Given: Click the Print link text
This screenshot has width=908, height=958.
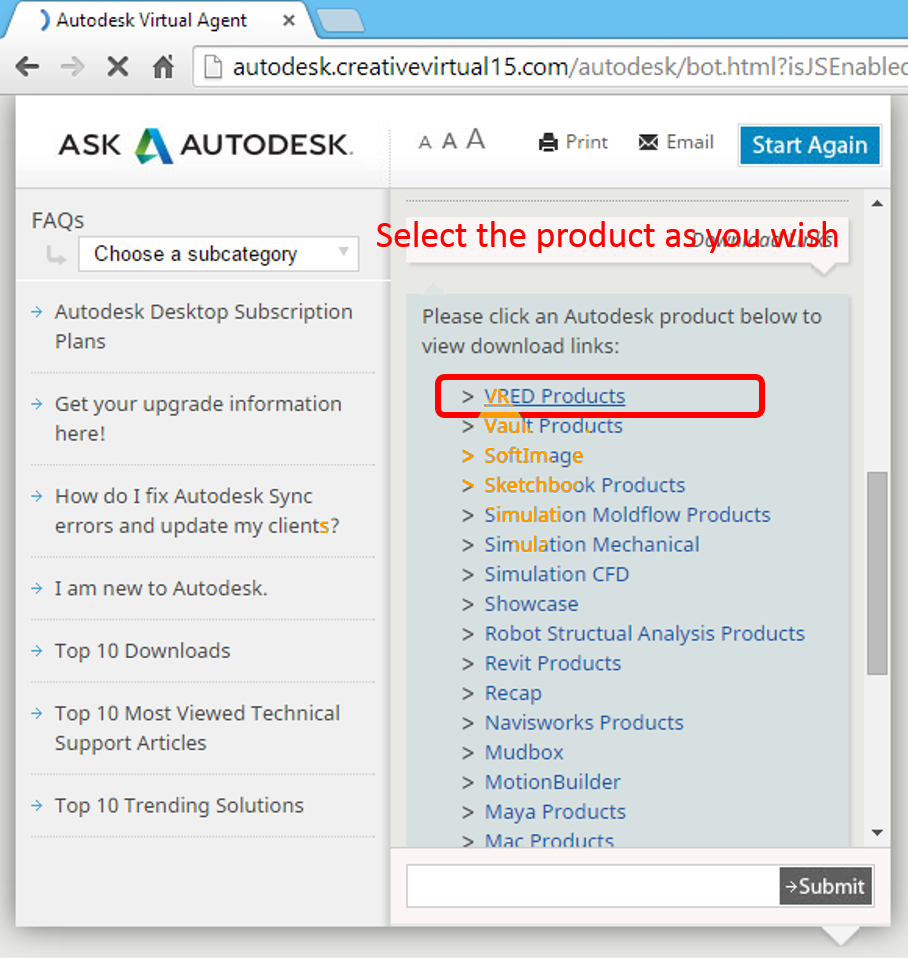Looking at the screenshot, I should (x=587, y=142).
